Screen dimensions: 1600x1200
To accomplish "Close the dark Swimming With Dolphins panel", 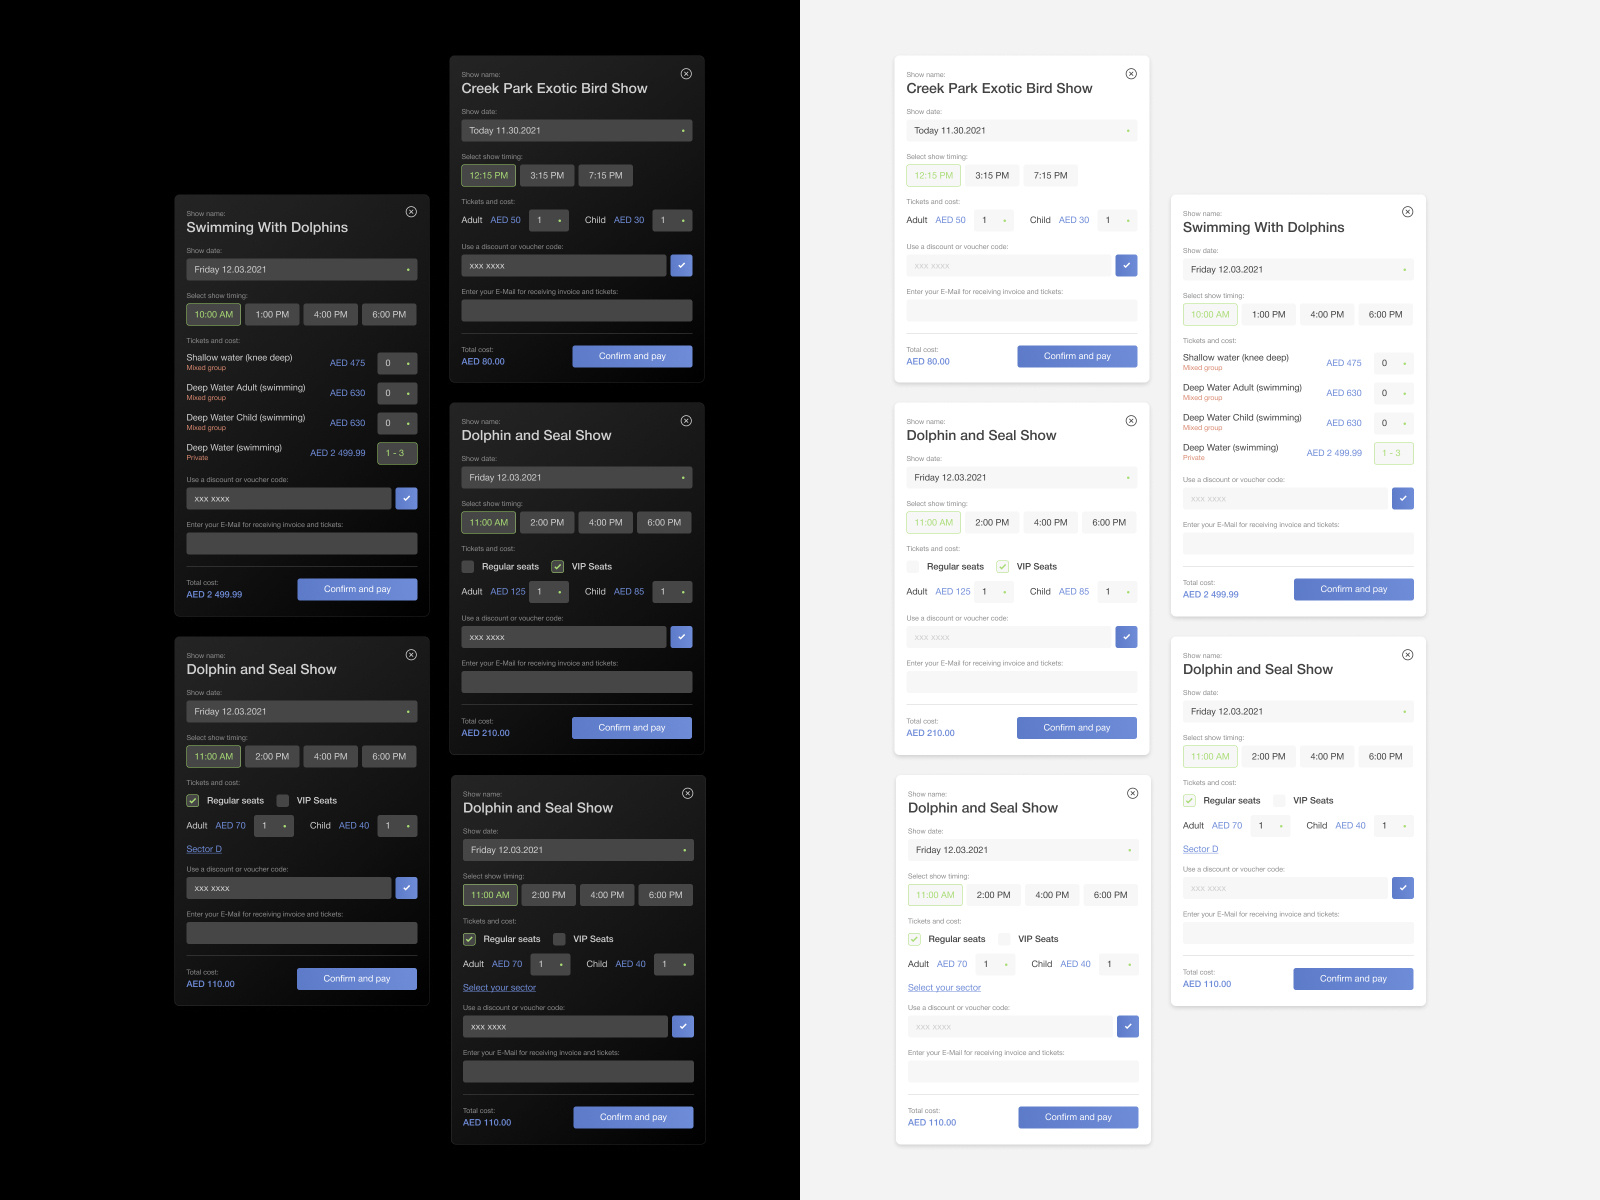I will coord(412,211).
